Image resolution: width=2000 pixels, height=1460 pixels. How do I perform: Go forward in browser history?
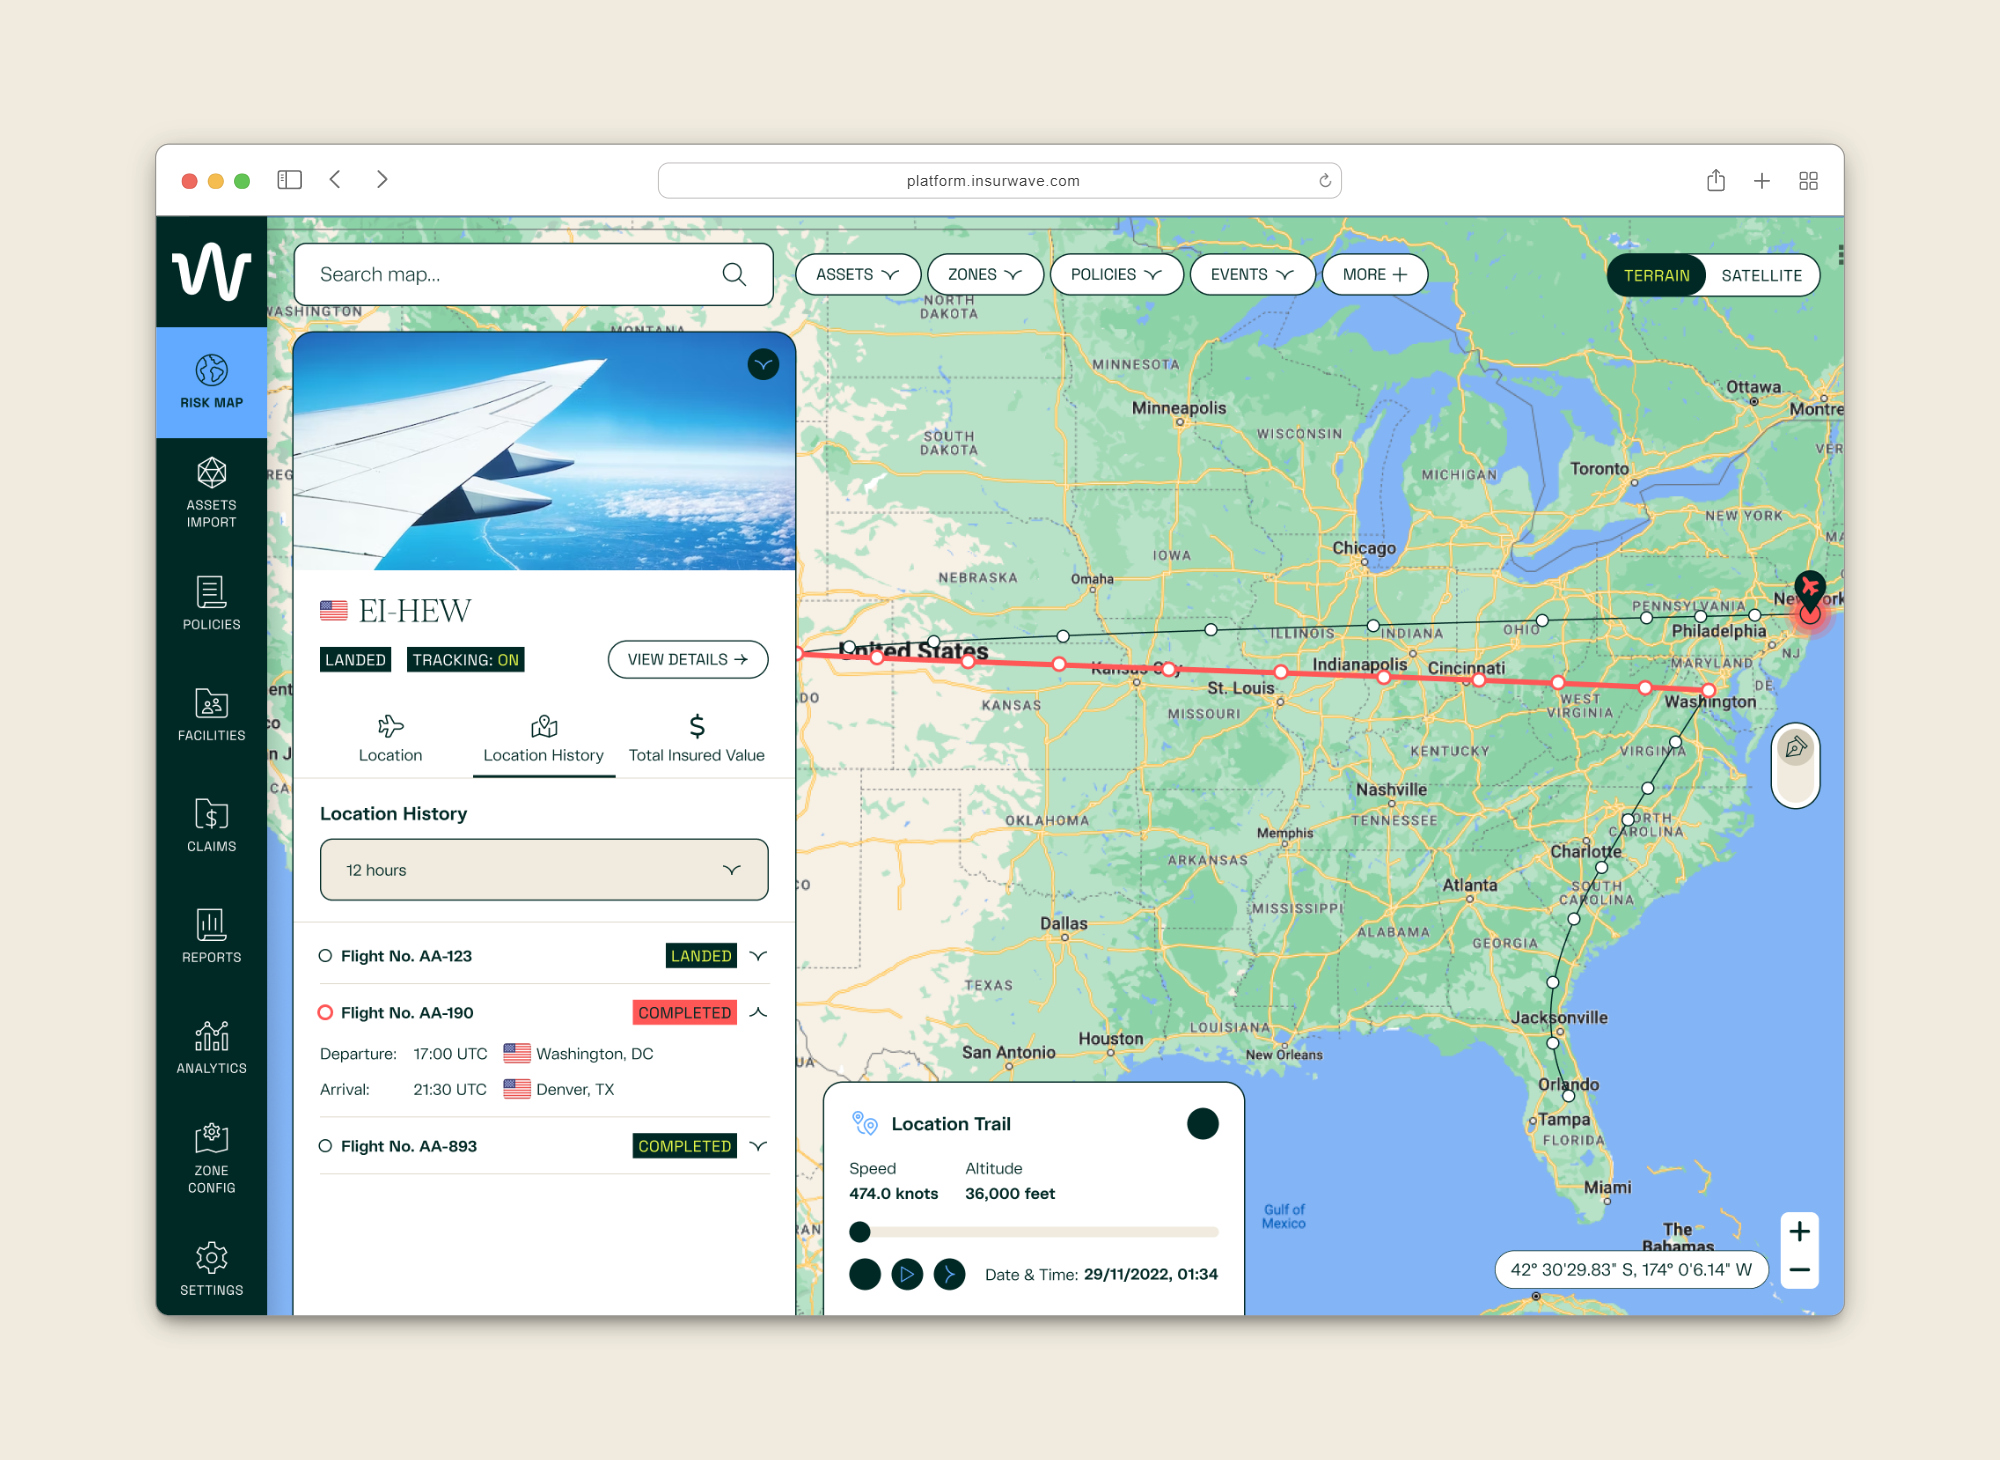tap(382, 180)
